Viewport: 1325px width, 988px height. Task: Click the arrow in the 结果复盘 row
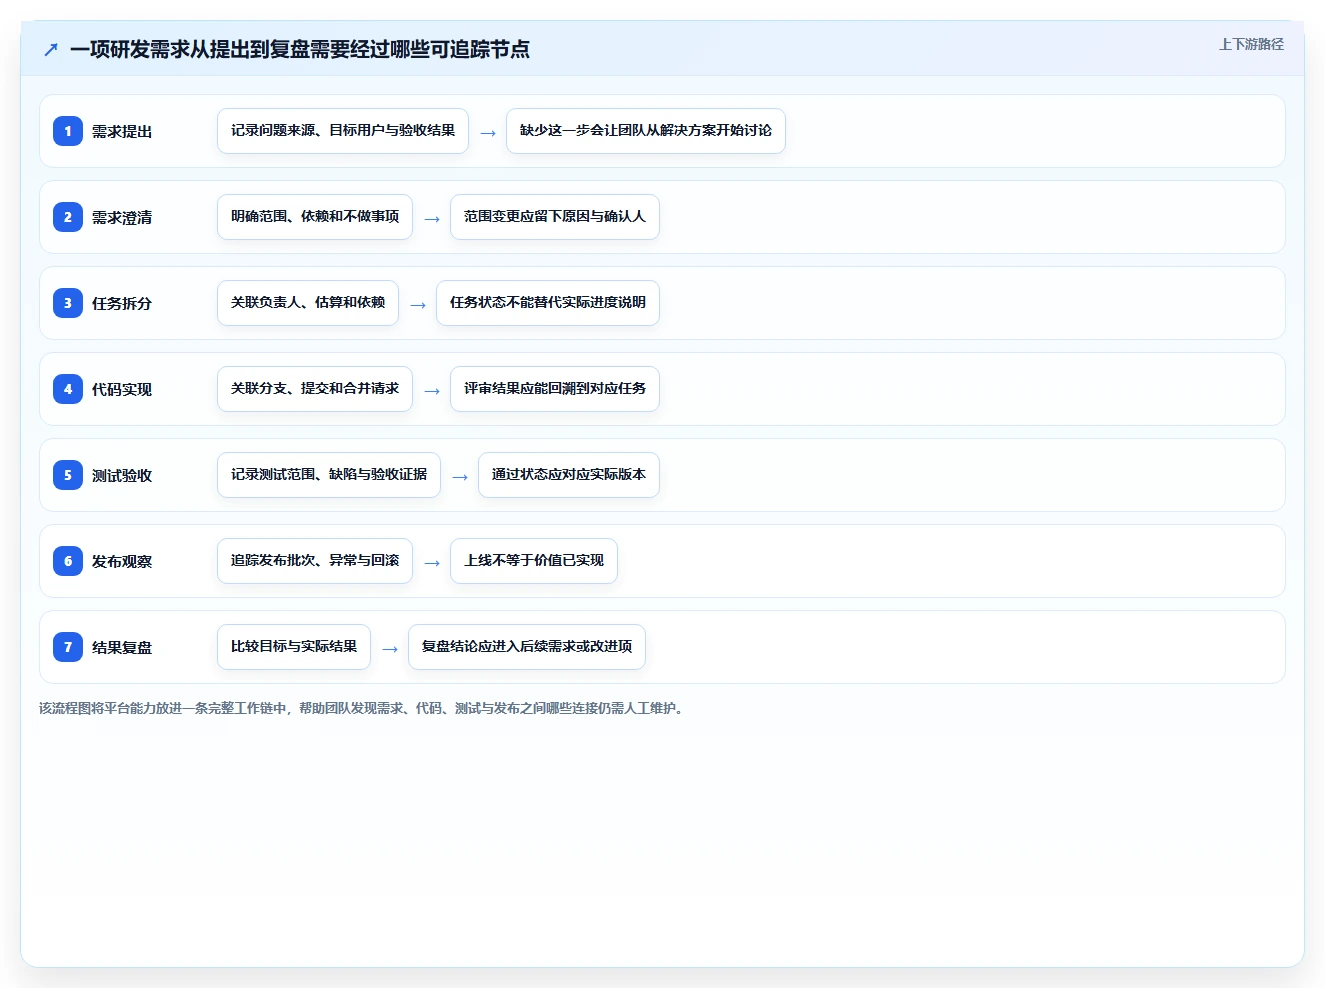(x=390, y=649)
